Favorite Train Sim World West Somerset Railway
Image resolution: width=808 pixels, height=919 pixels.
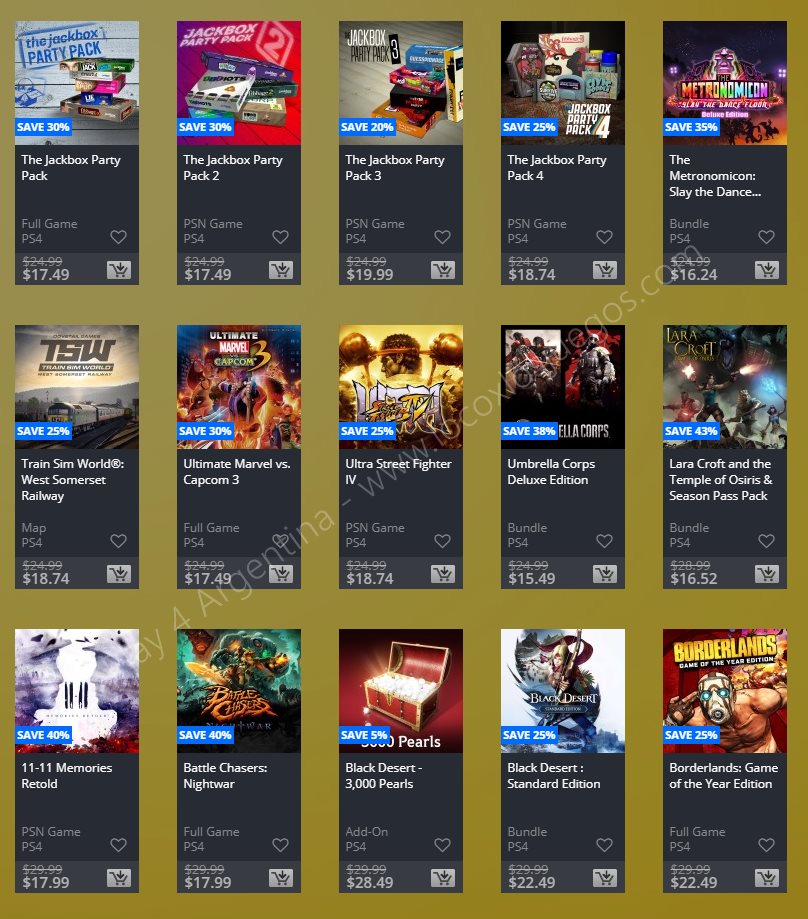(118, 541)
